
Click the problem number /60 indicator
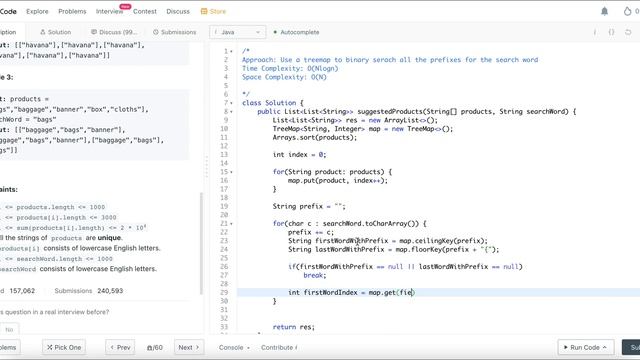[x=155, y=347]
